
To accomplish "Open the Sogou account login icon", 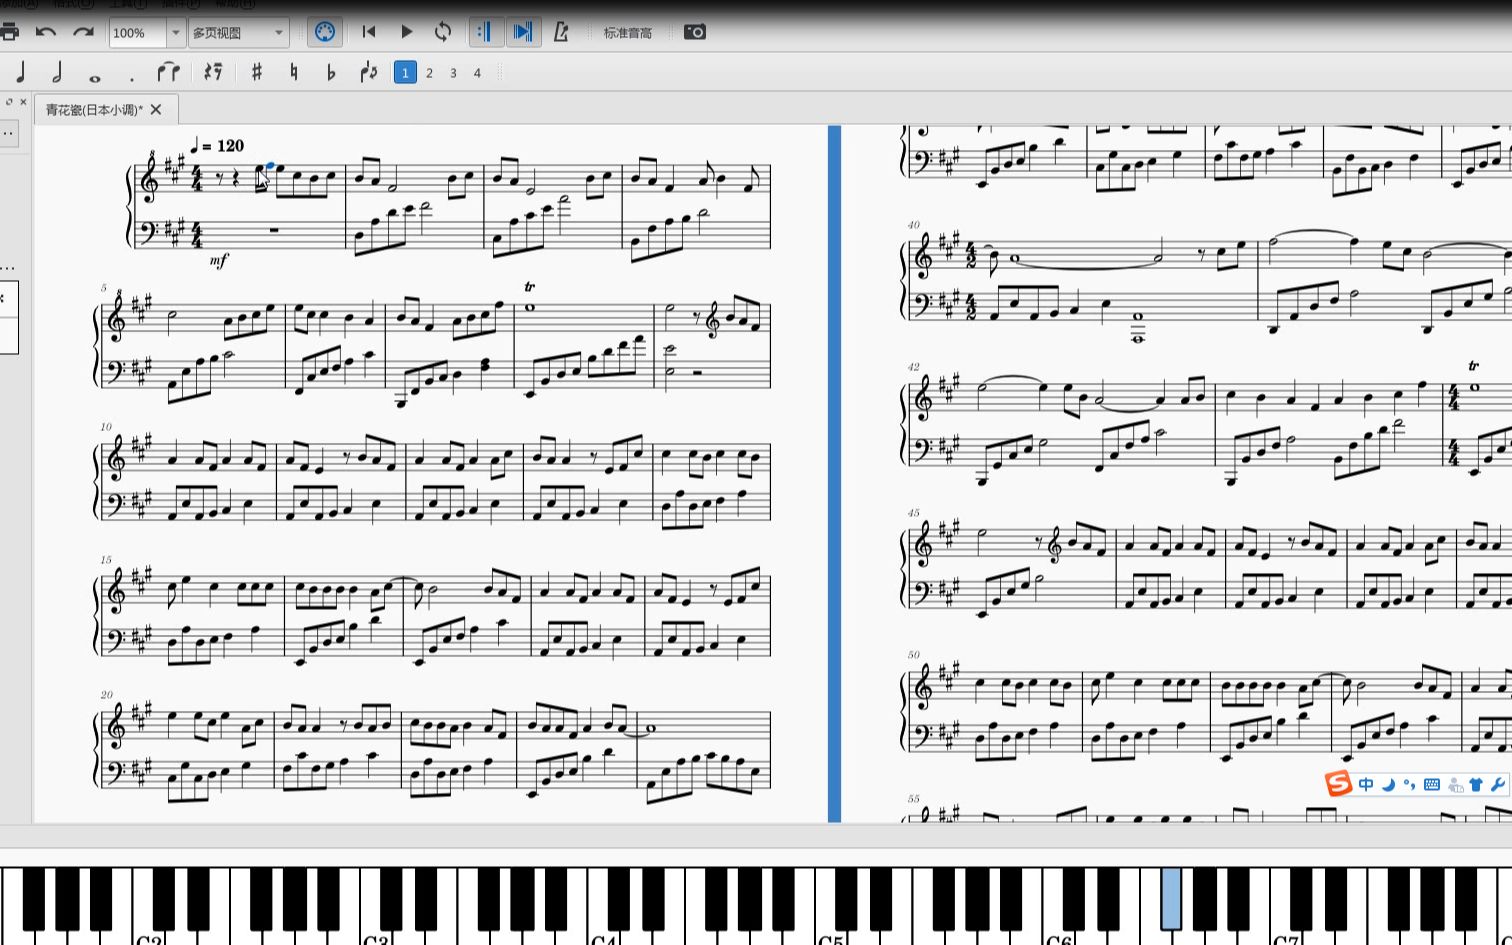I will tap(1455, 785).
